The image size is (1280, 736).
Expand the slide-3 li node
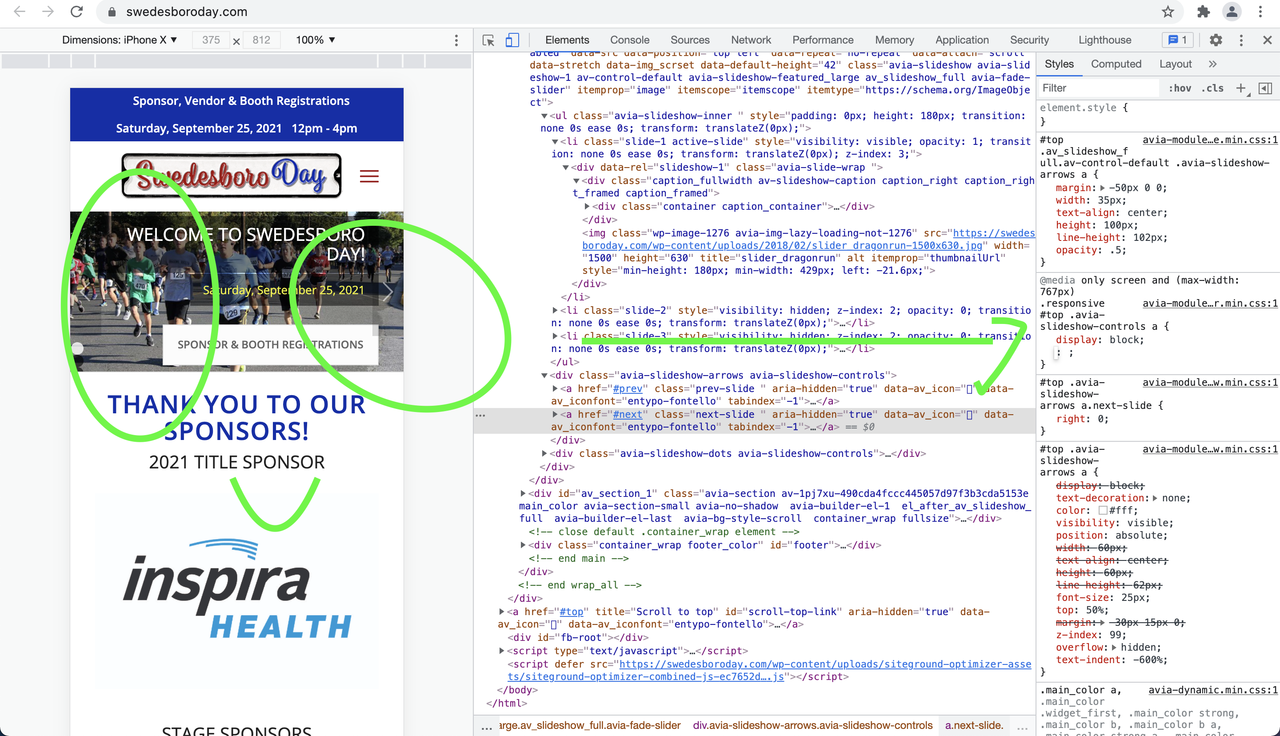556,336
